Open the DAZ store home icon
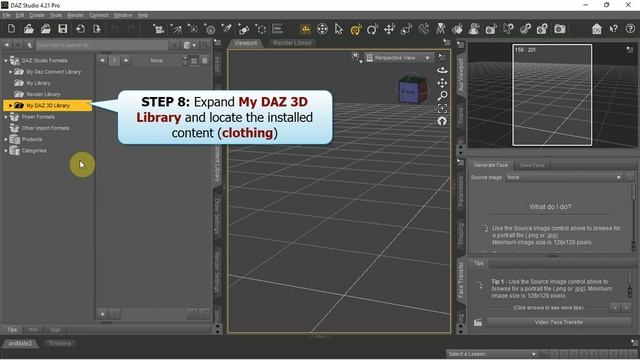The width and height of the screenshot is (640, 360). (597, 29)
